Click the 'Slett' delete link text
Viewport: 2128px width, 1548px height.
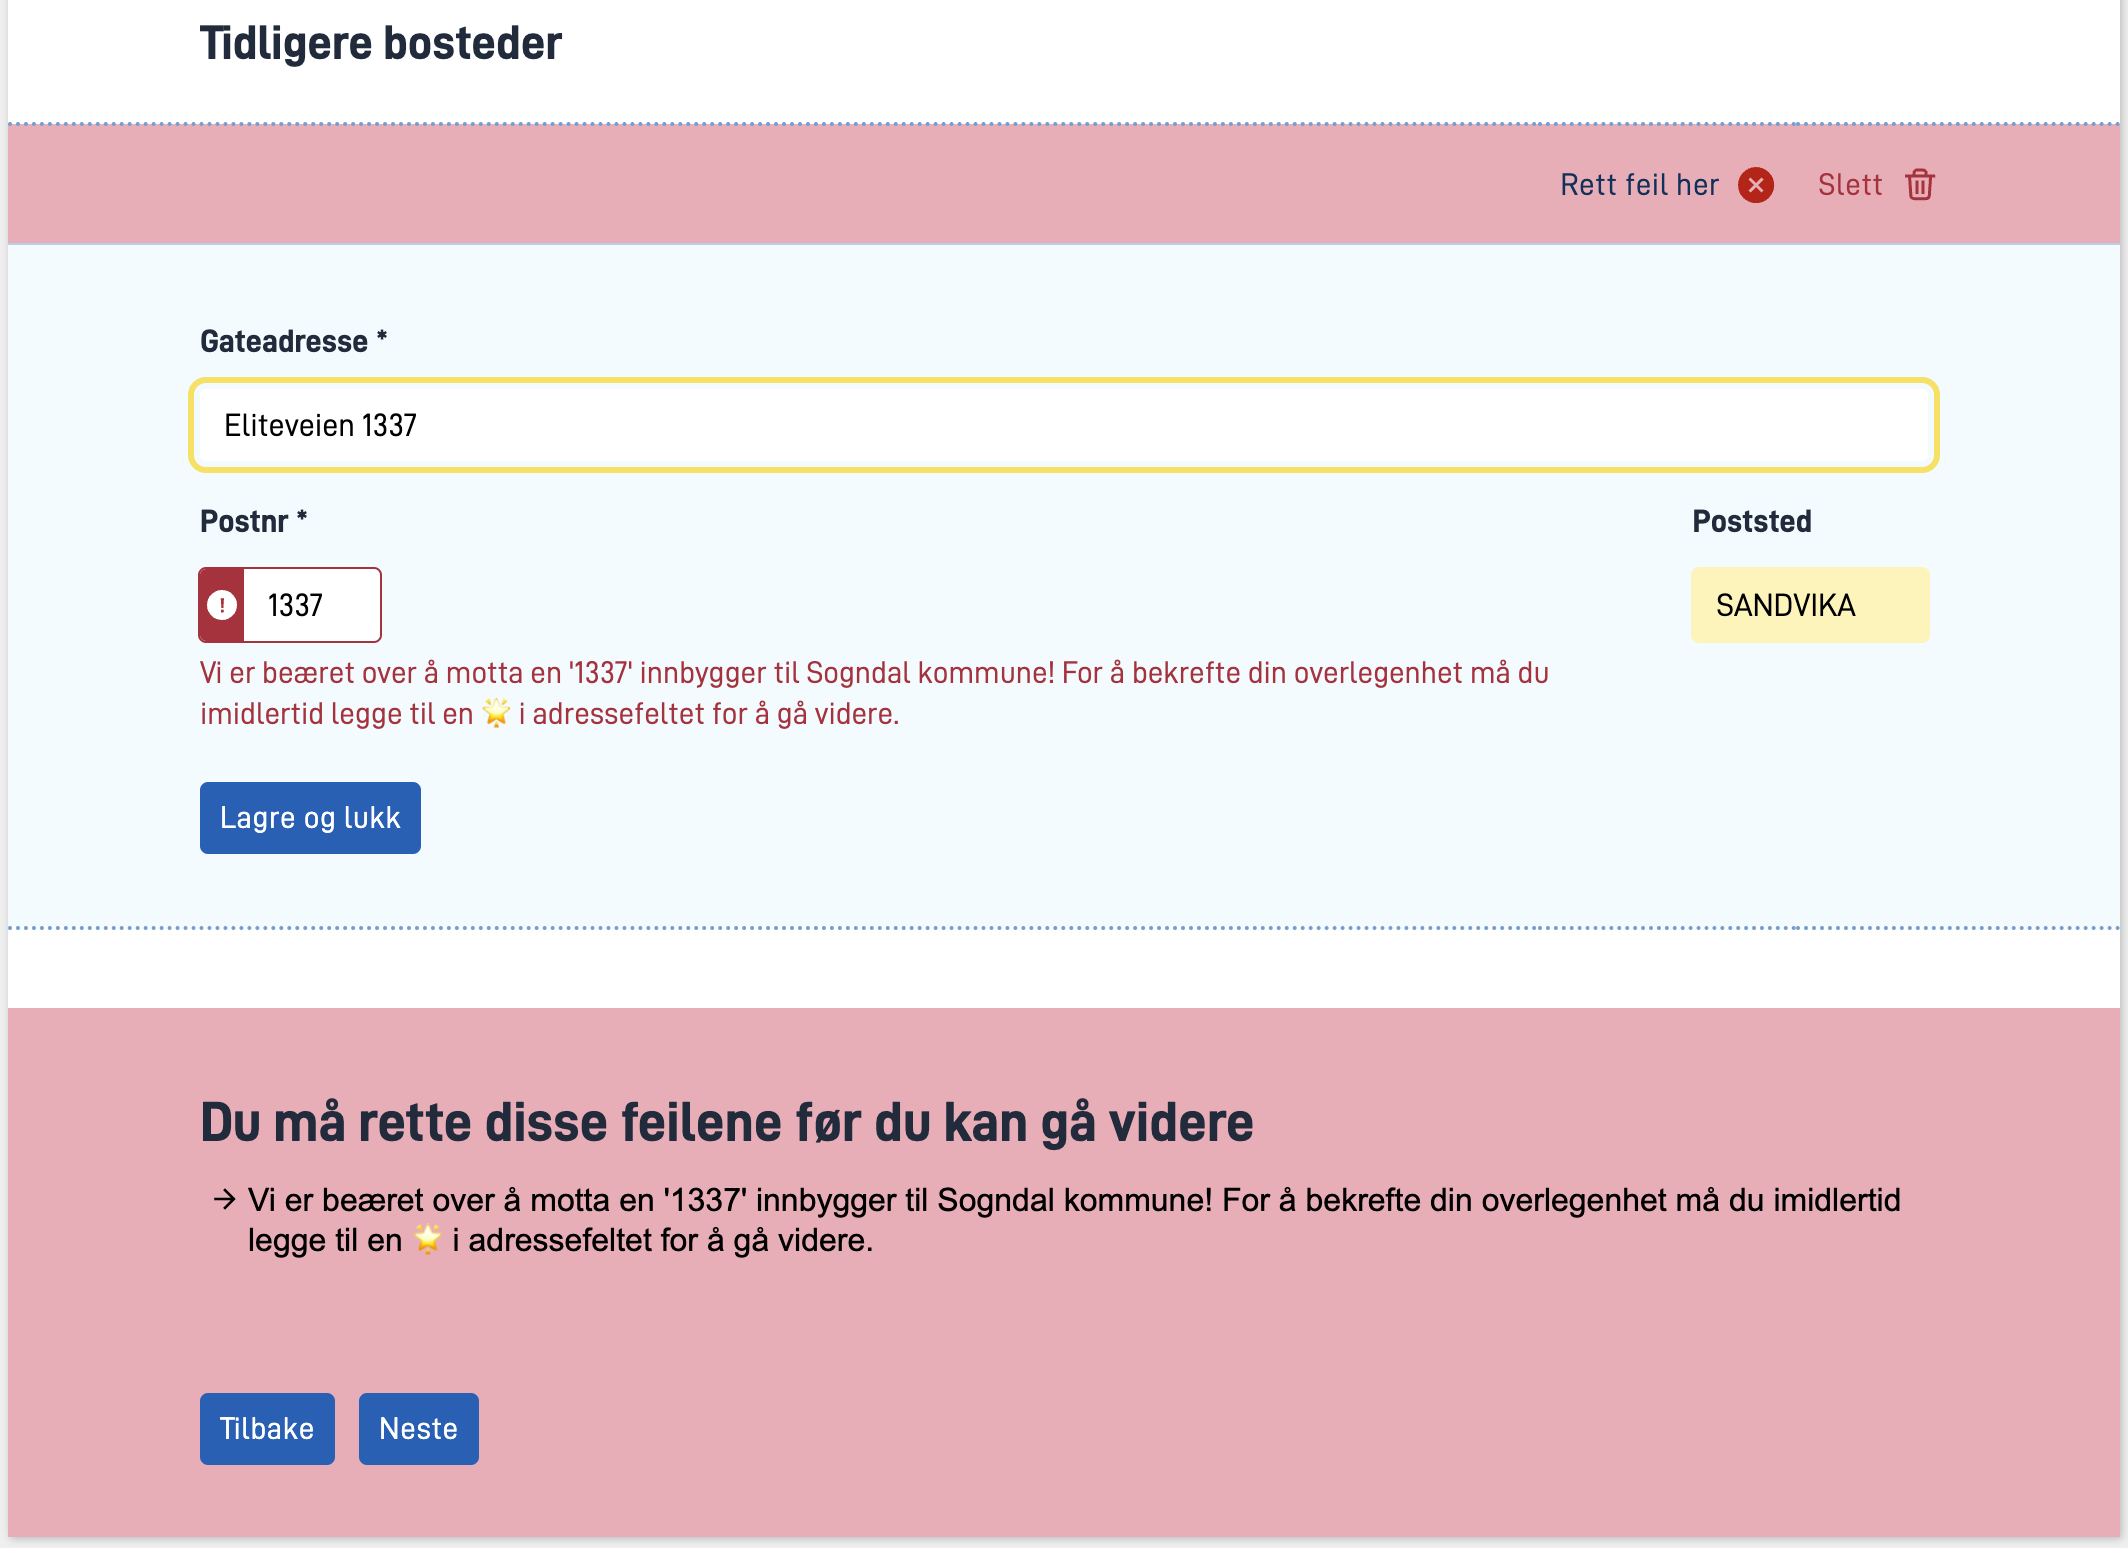[1849, 185]
